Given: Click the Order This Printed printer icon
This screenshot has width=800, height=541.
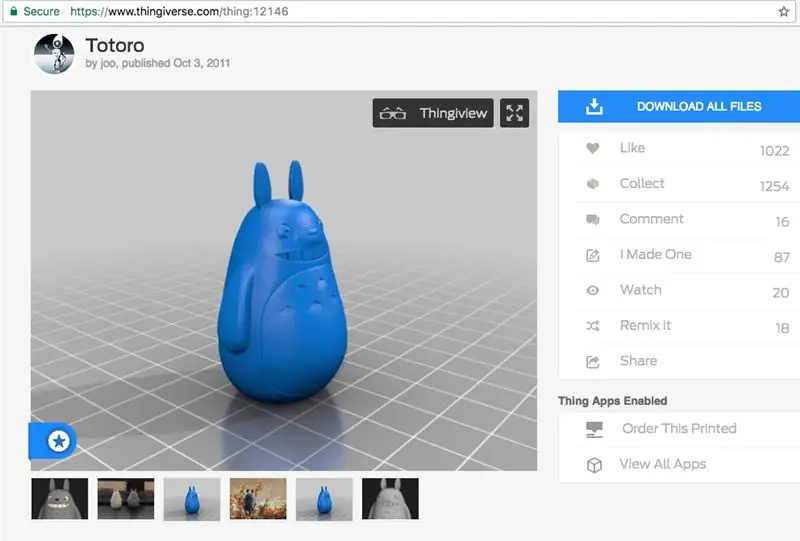Looking at the screenshot, I should tap(594, 430).
